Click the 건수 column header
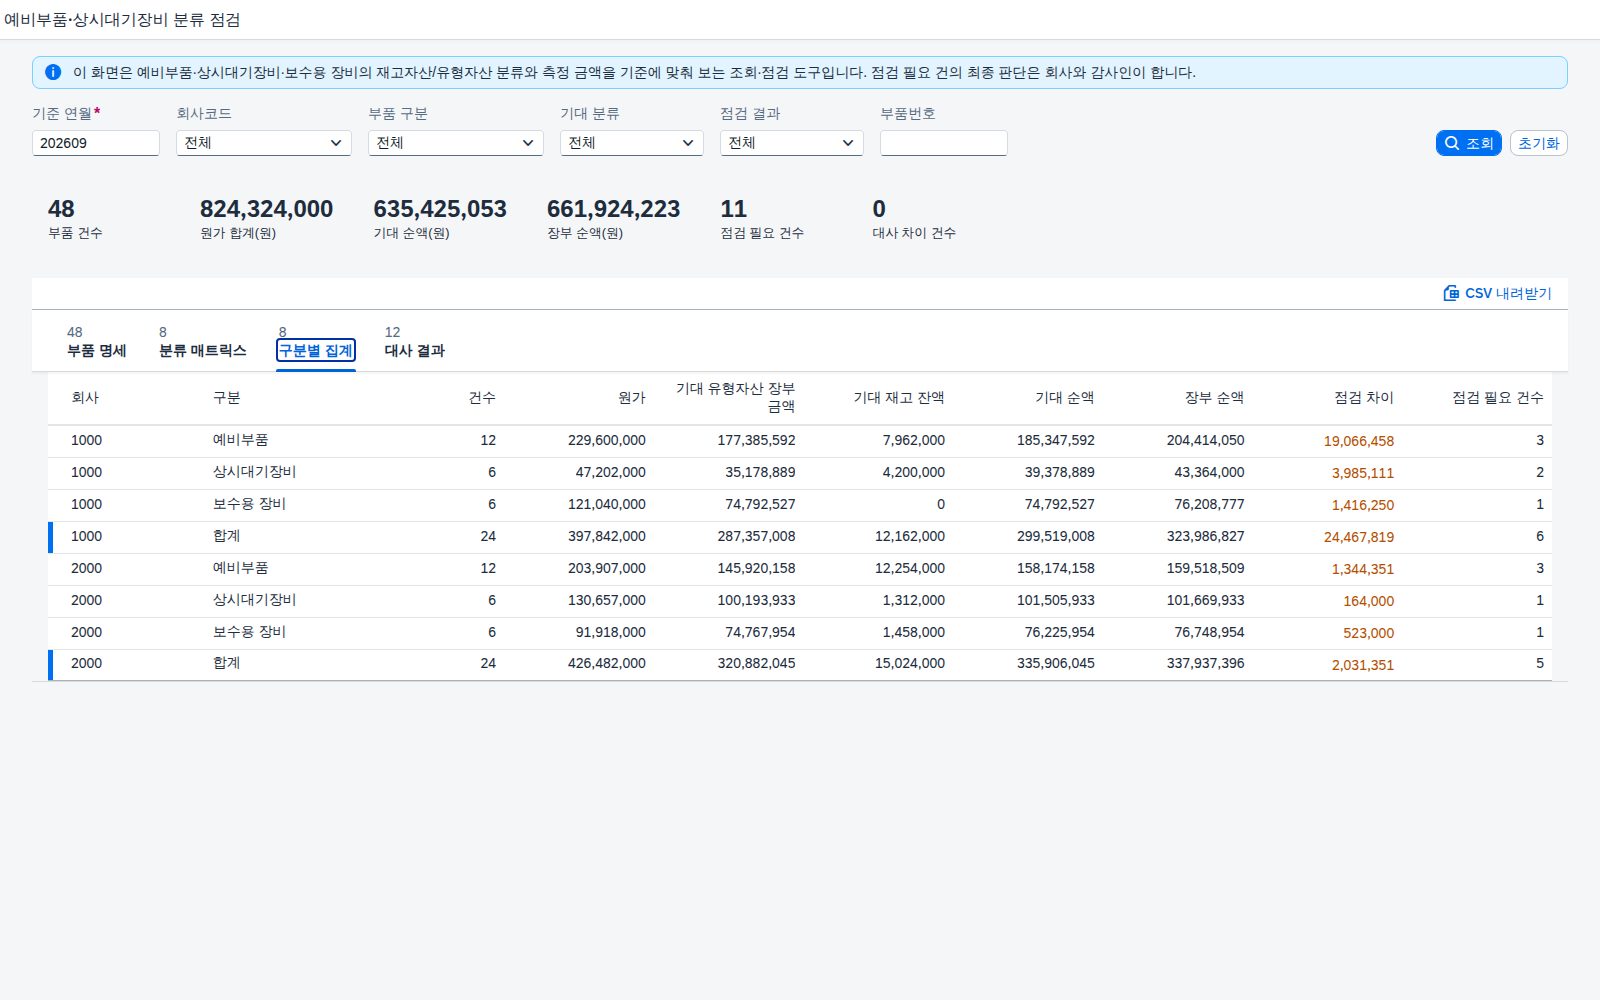This screenshot has height=1000, width=1600. click(x=482, y=398)
